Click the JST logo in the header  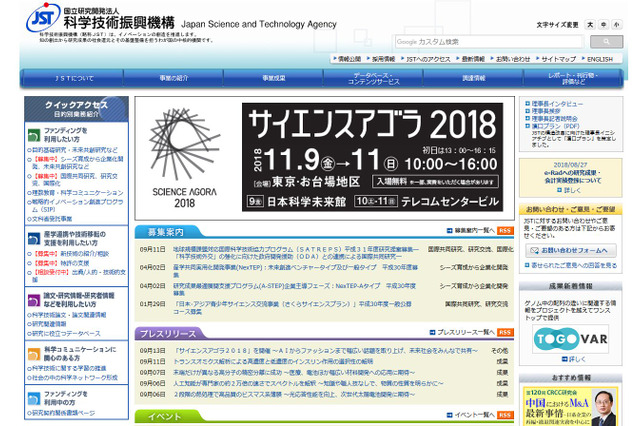click(x=44, y=18)
